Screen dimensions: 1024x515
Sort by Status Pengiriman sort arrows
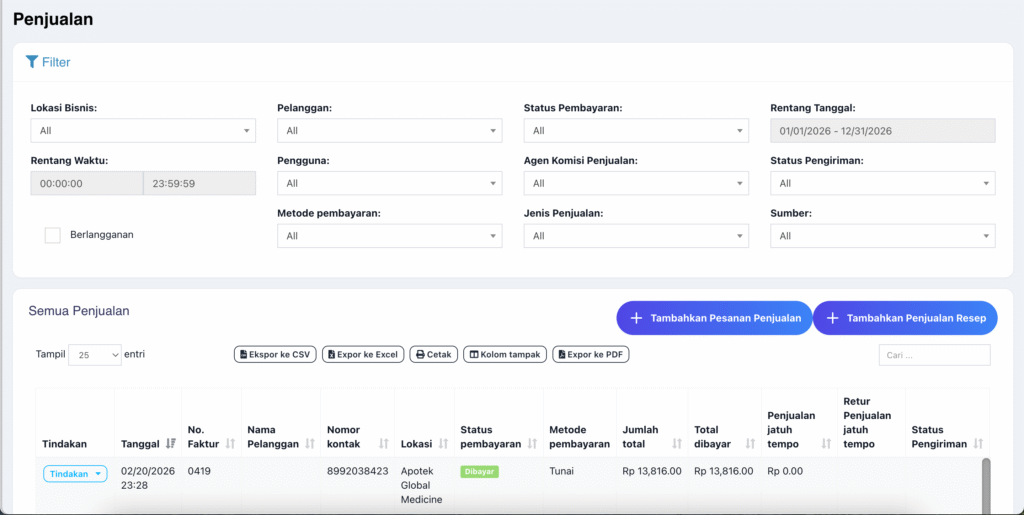[978, 444]
